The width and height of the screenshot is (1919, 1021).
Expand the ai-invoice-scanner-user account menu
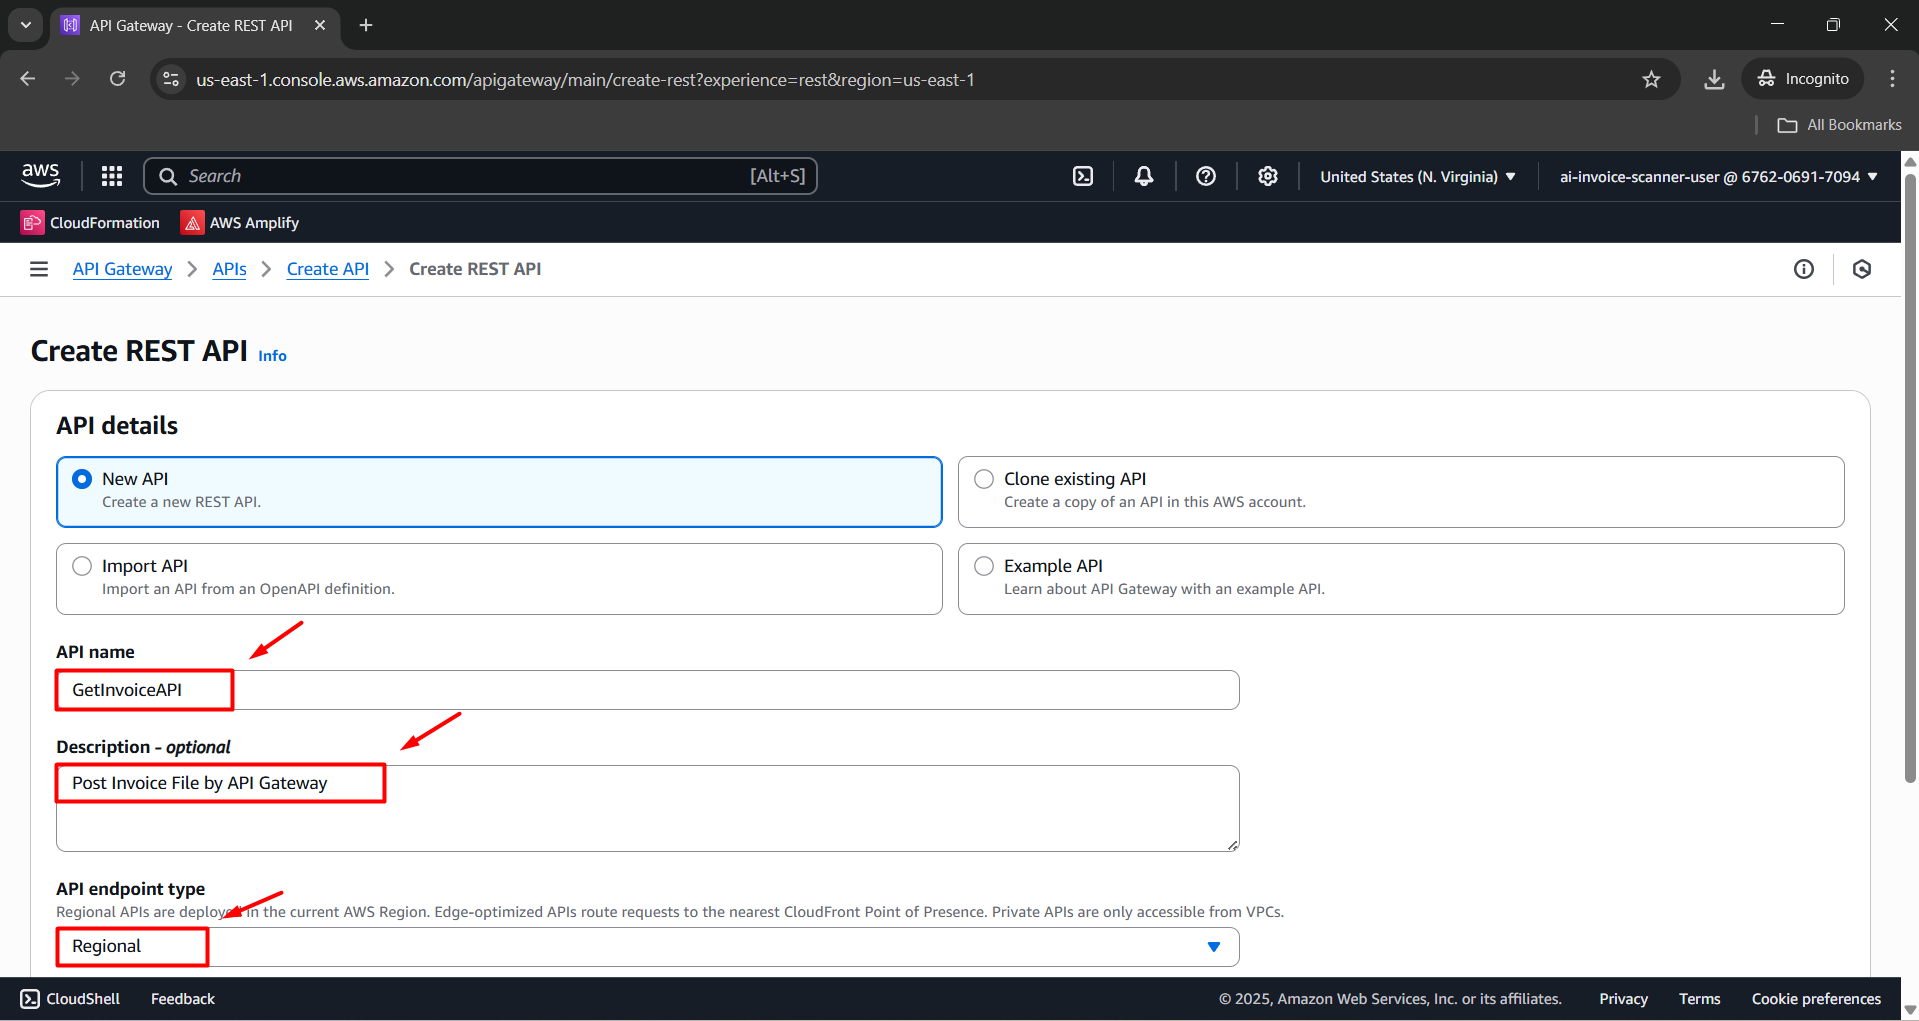pyautogui.click(x=1716, y=176)
